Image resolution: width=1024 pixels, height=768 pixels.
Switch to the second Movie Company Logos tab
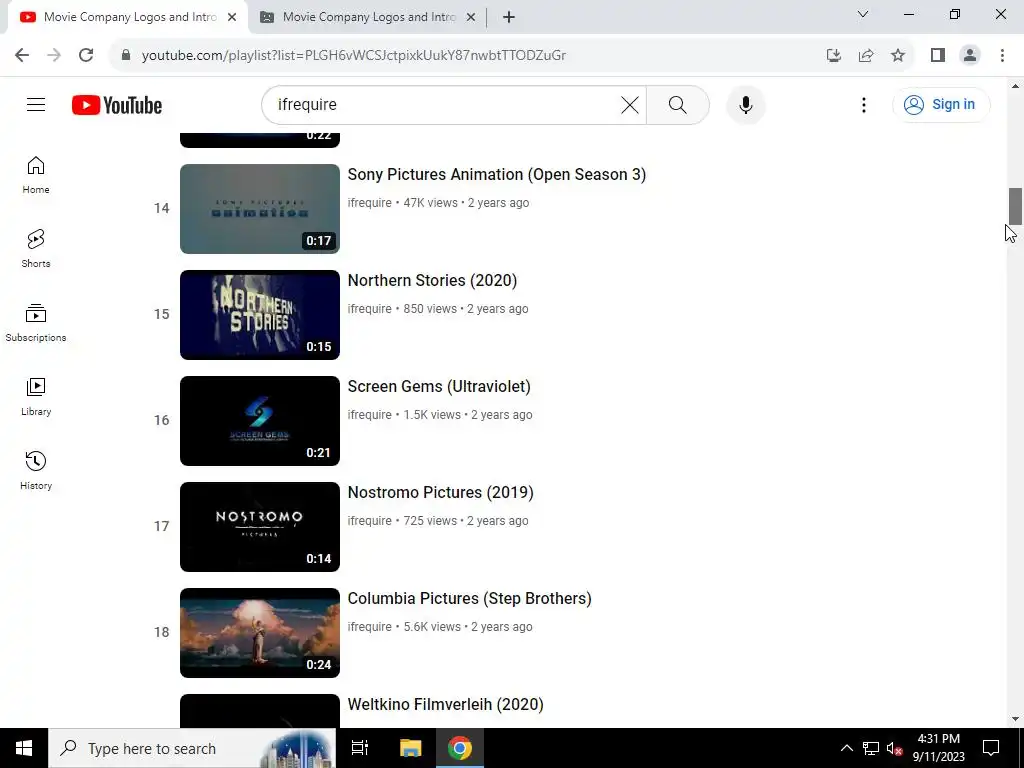(x=368, y=17)
